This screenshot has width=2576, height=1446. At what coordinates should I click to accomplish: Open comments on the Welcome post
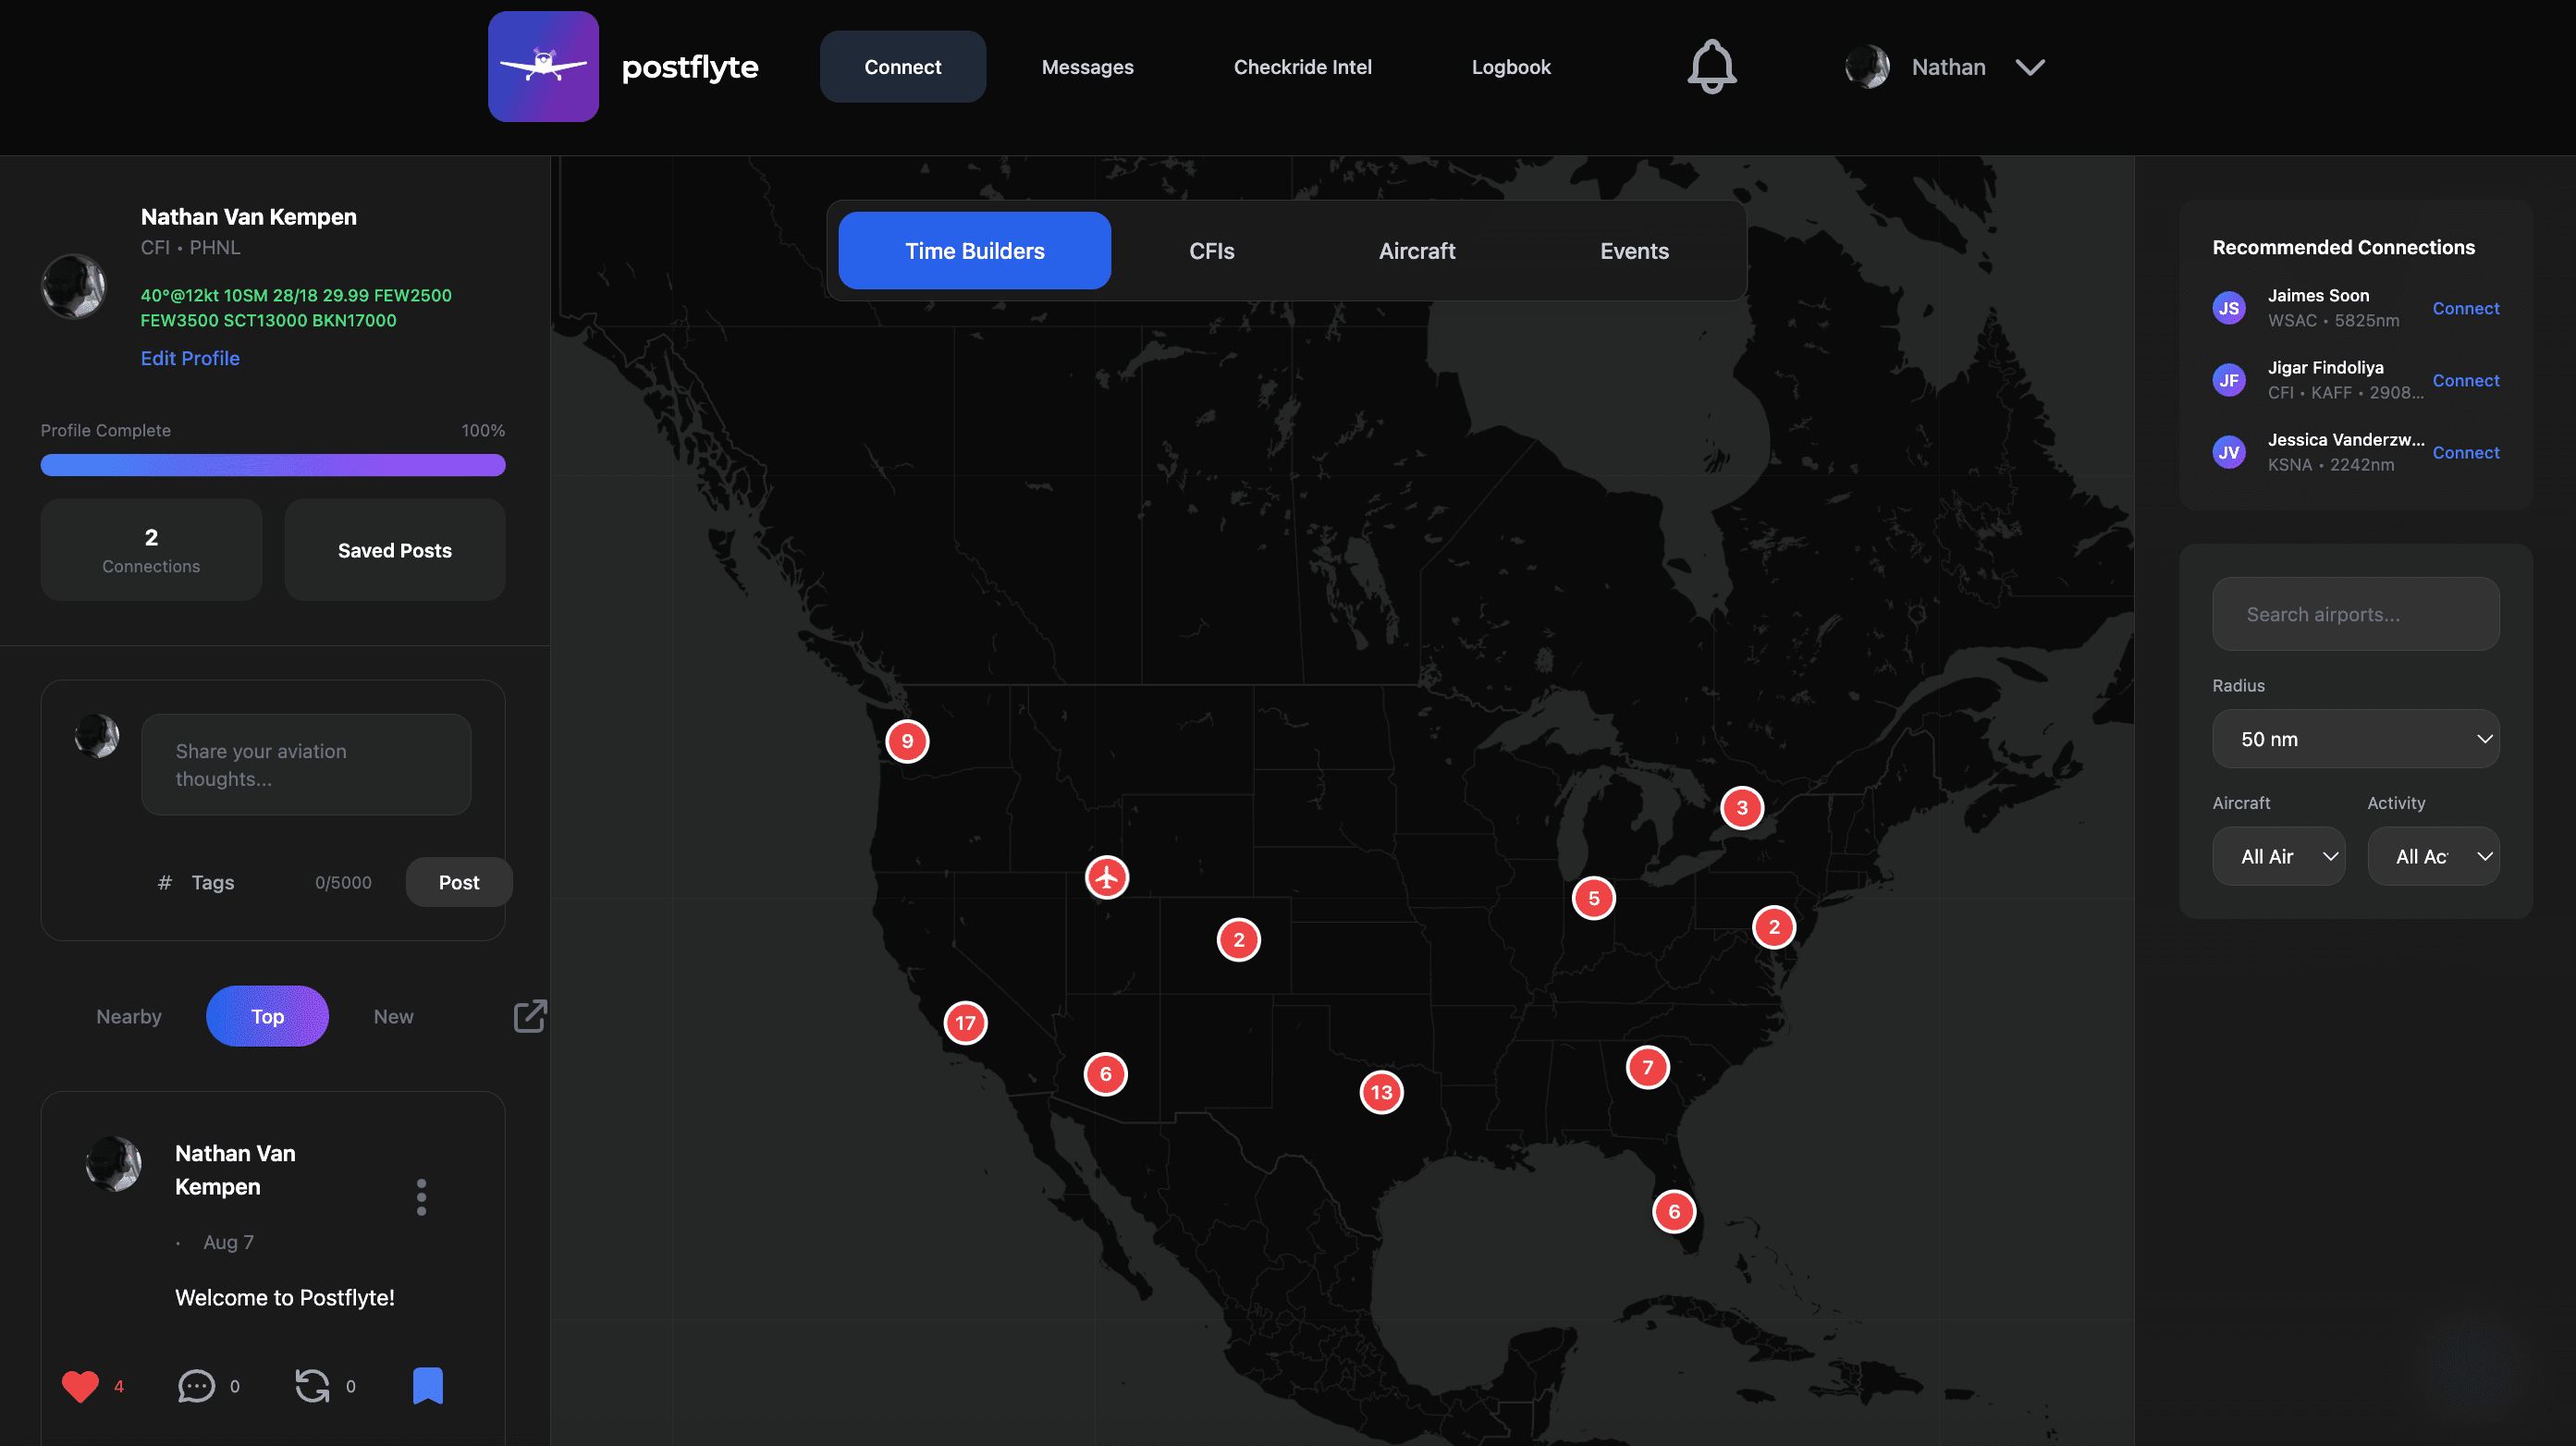pyautogui.click(x=196, y=1386)
